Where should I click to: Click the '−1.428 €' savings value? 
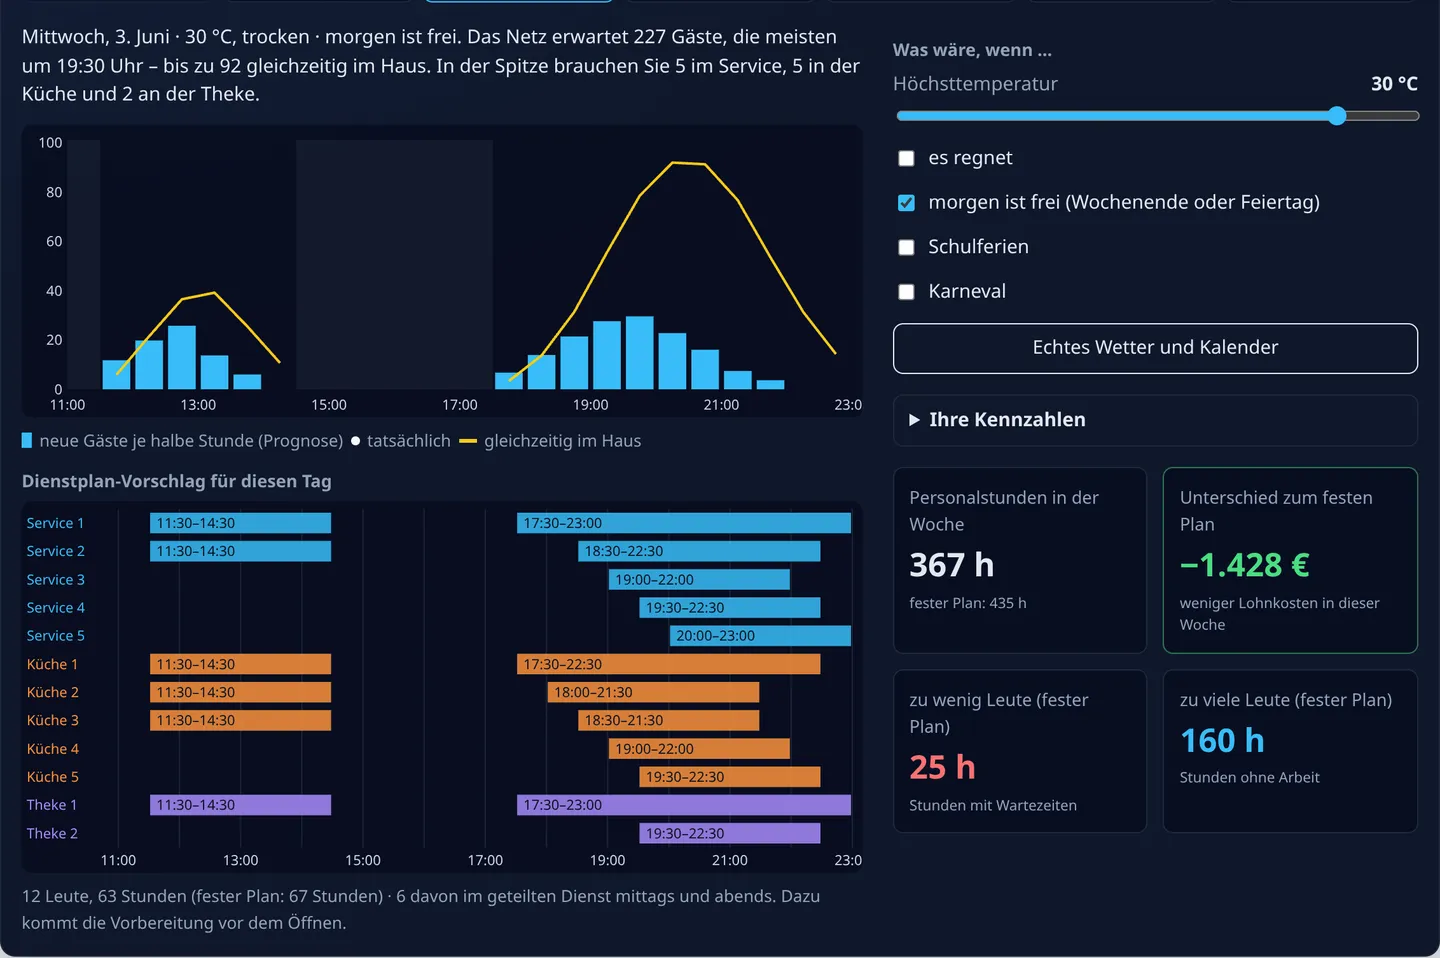[1244, 565]
